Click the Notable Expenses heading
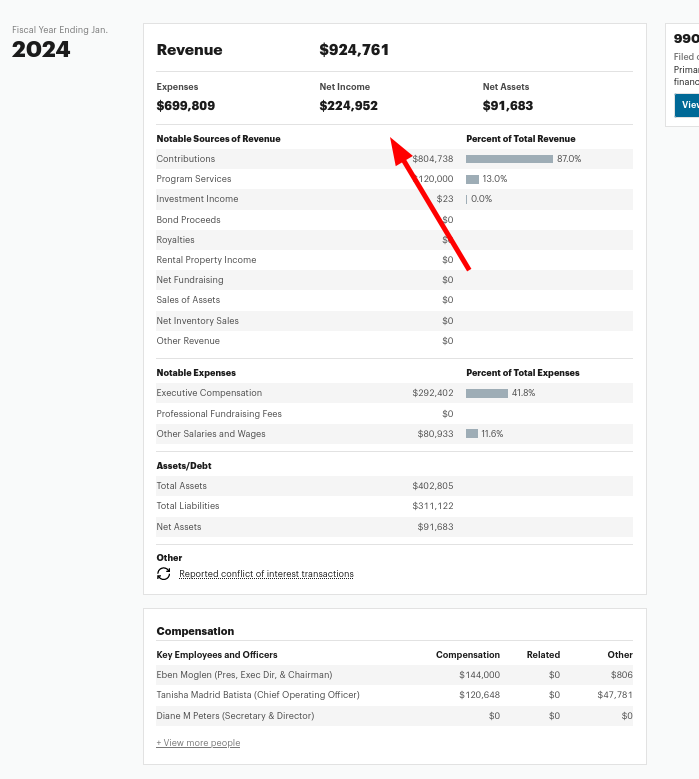This screenshot has height=779, width=699. pyautogui.click(x=196, y=373)
